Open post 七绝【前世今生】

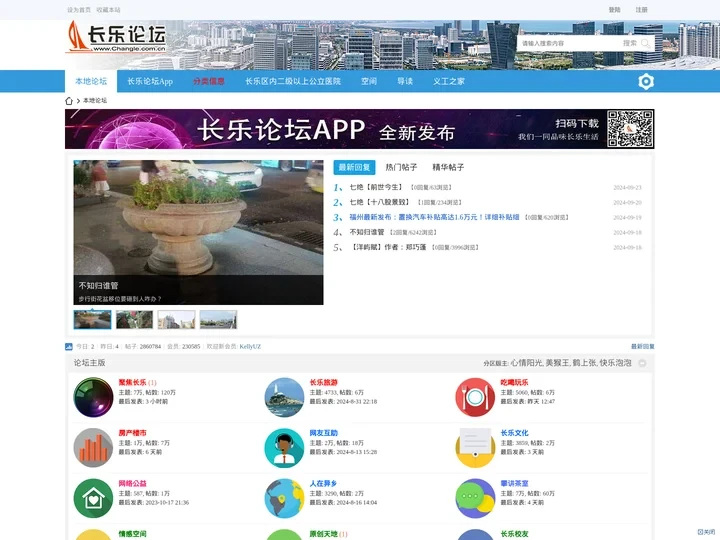click(376, 187)
